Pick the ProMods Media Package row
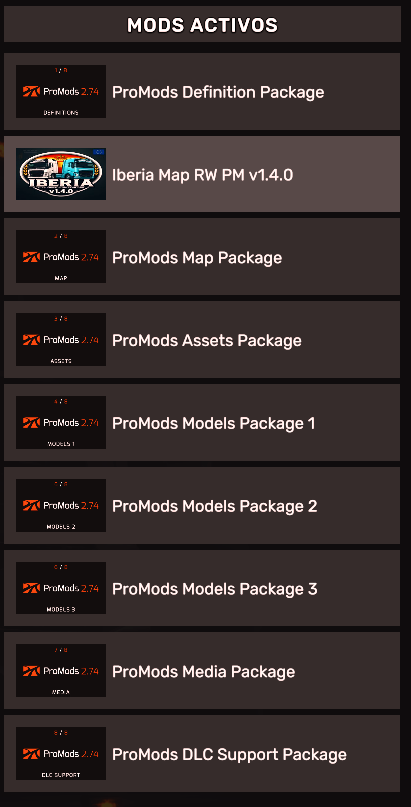The width and height of the screenshot is (411, 807). [x=202, y=671]
